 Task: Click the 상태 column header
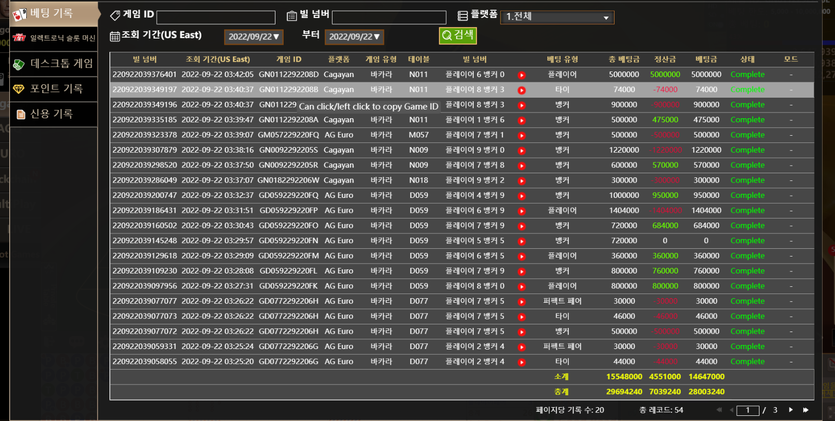[x=747, y=59]
